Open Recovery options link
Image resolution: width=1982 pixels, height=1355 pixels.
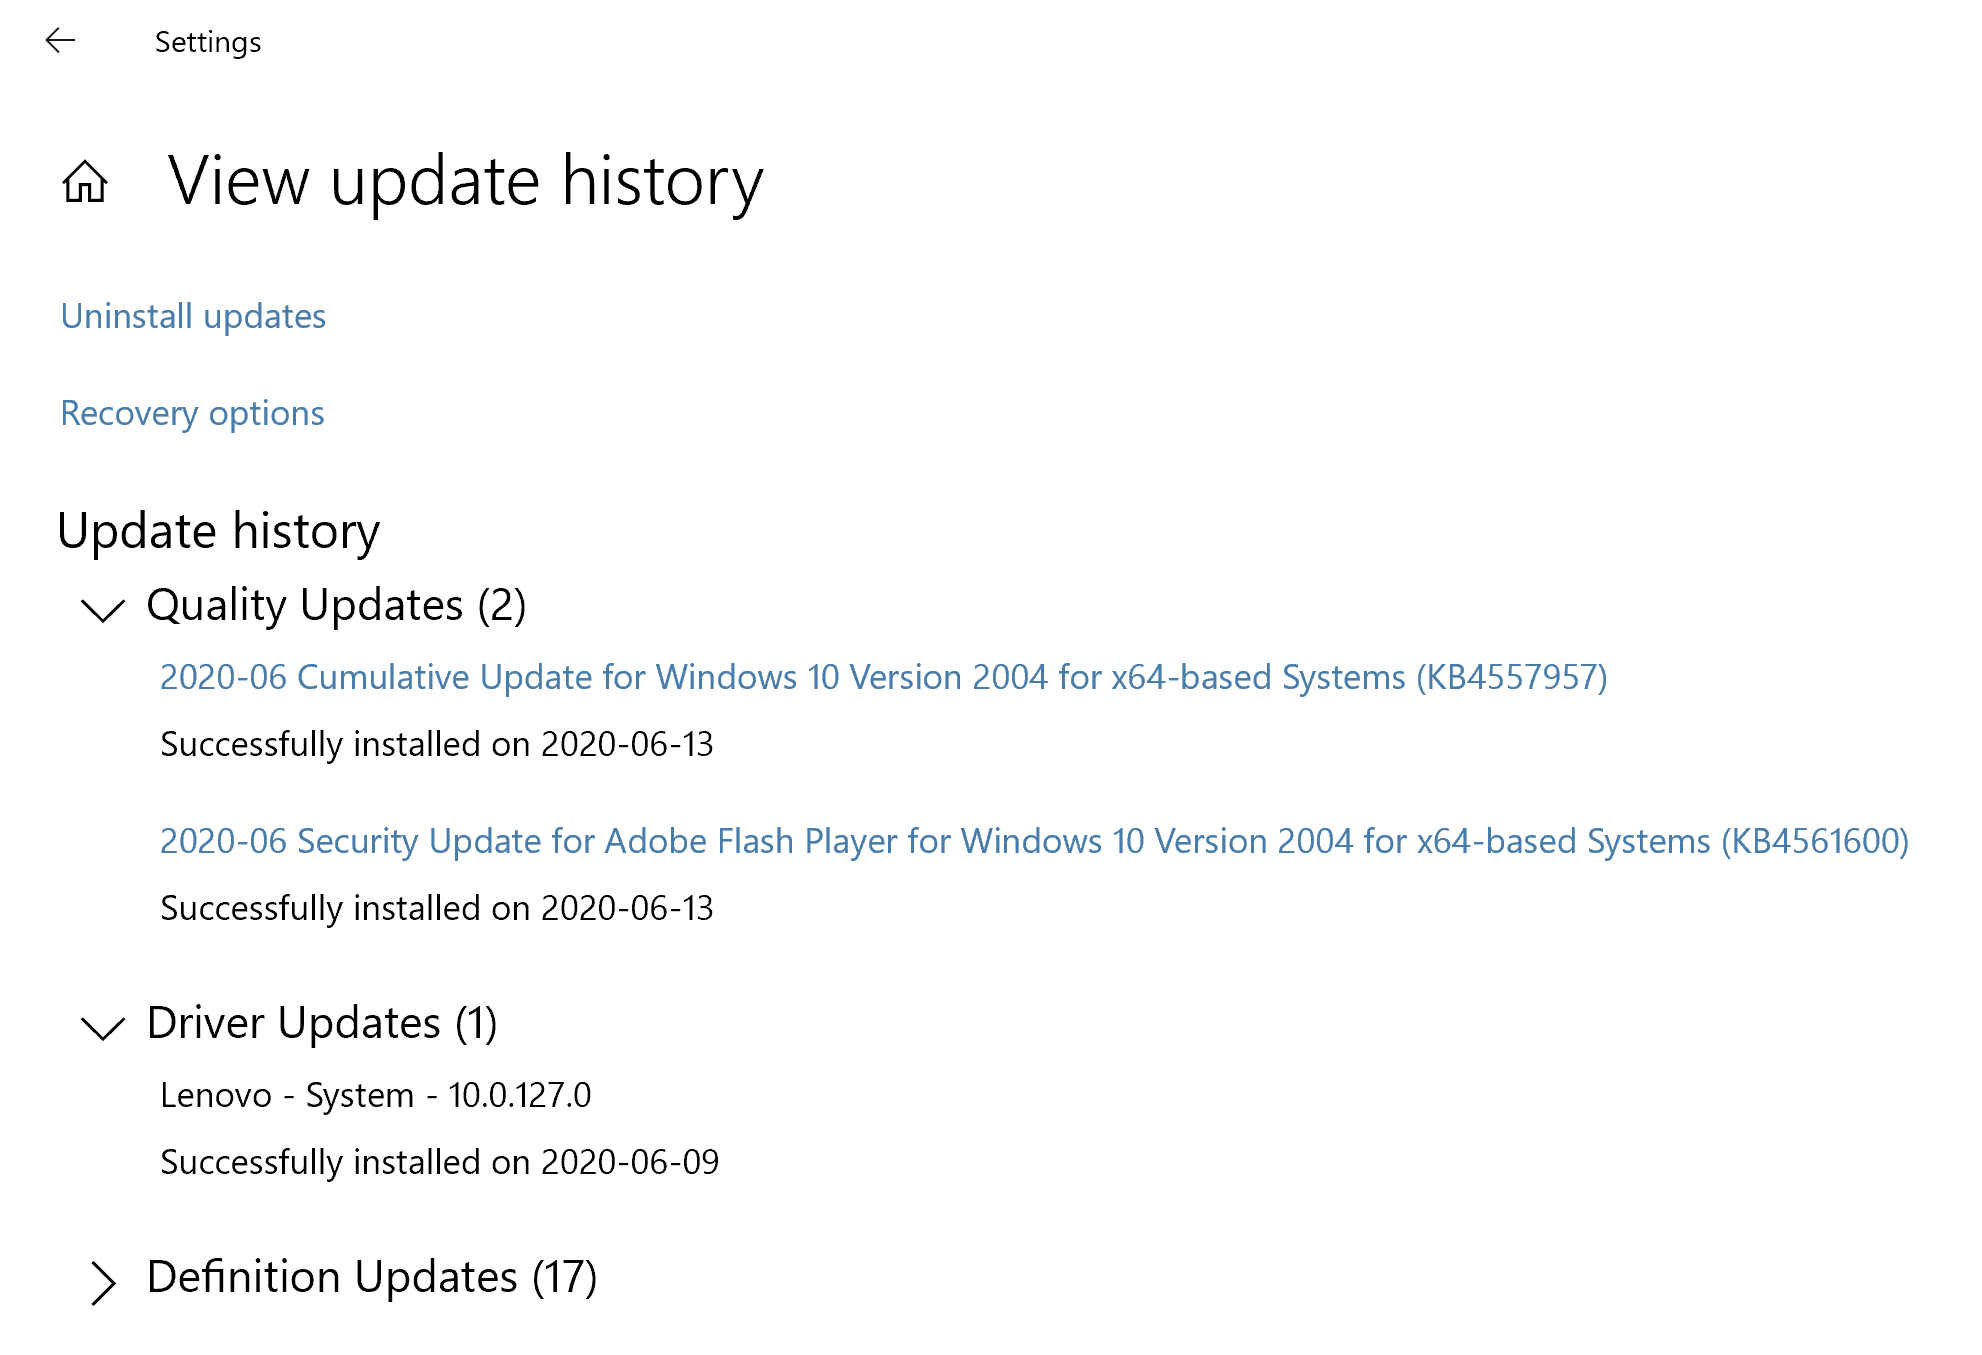192,413
